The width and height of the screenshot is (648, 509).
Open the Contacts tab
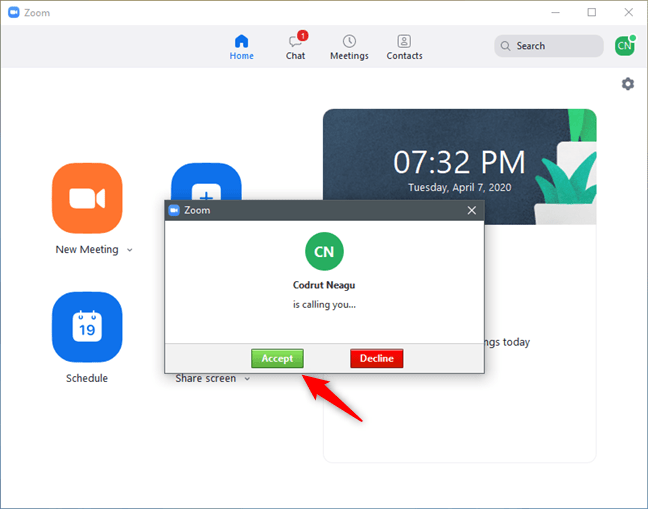click(x=404, y=47)
